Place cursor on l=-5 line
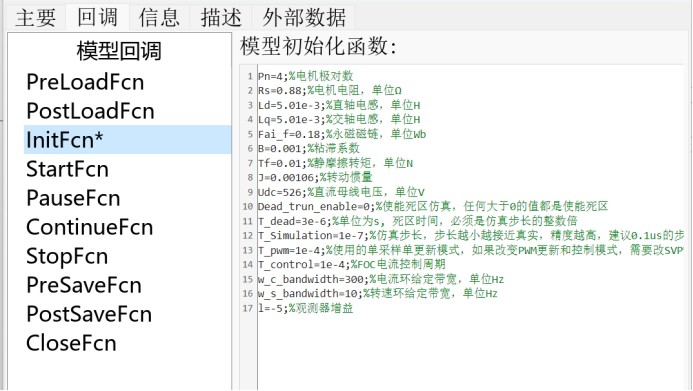 tap(305, 308)
